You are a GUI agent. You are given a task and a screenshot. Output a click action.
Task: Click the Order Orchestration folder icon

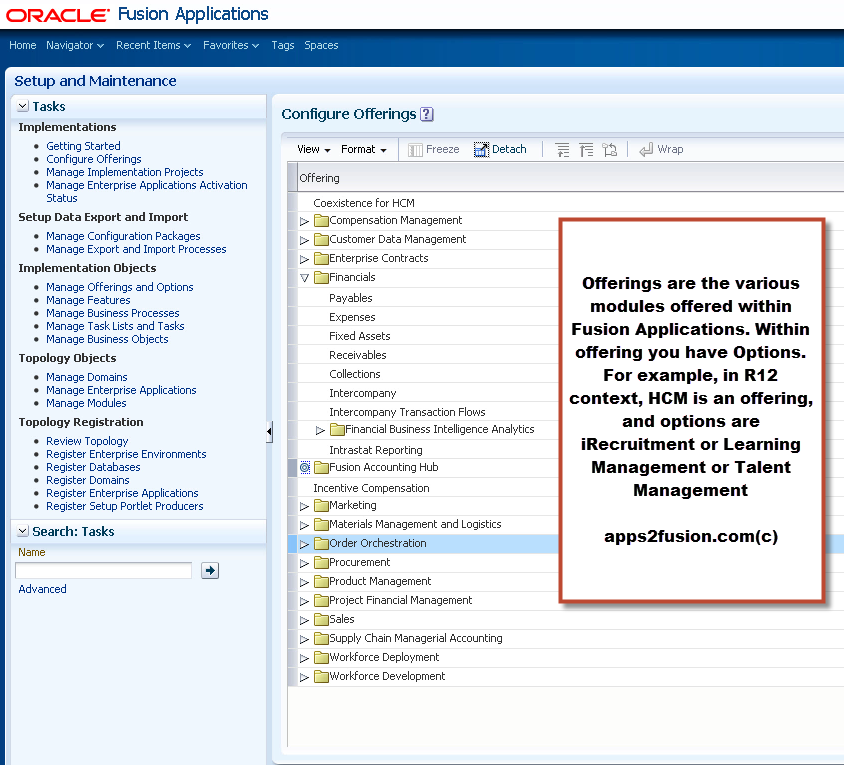tap(321, 543)
